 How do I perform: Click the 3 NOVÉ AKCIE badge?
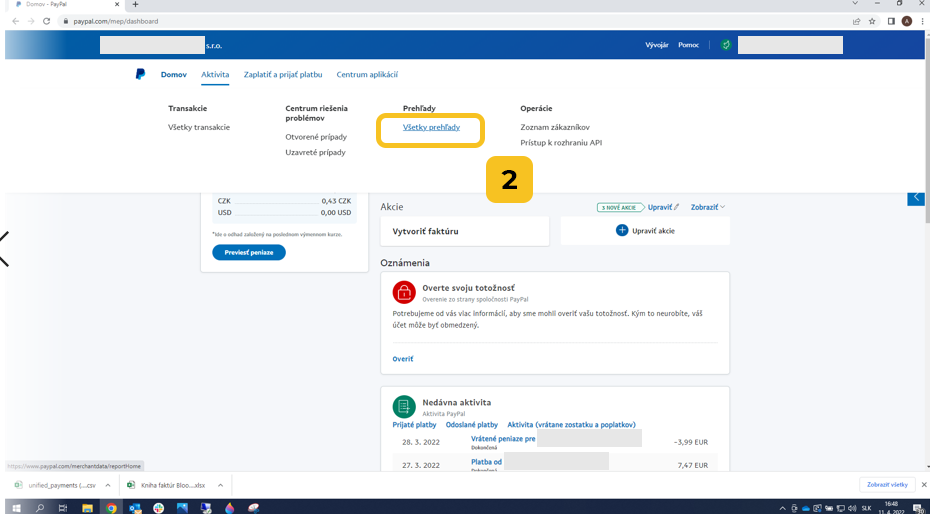pos(620,207)
